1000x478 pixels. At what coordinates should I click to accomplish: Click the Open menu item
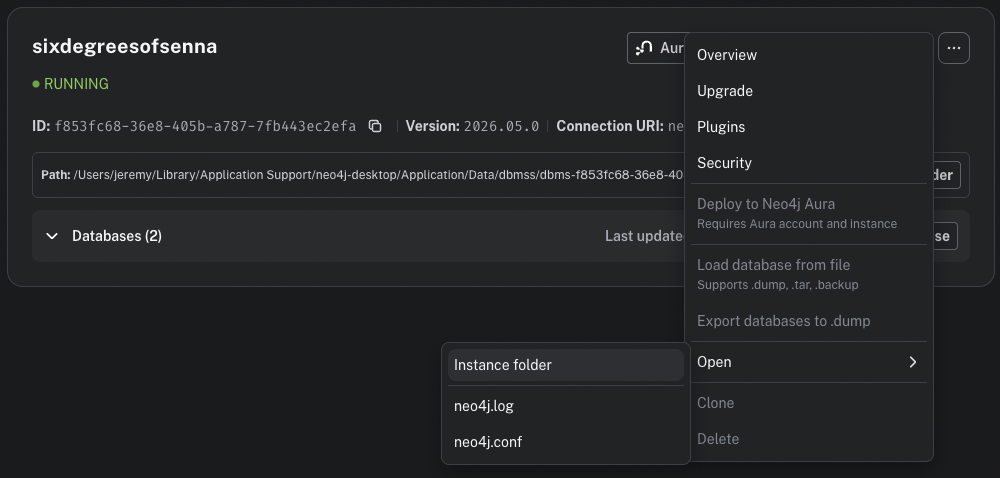(809, 362)
